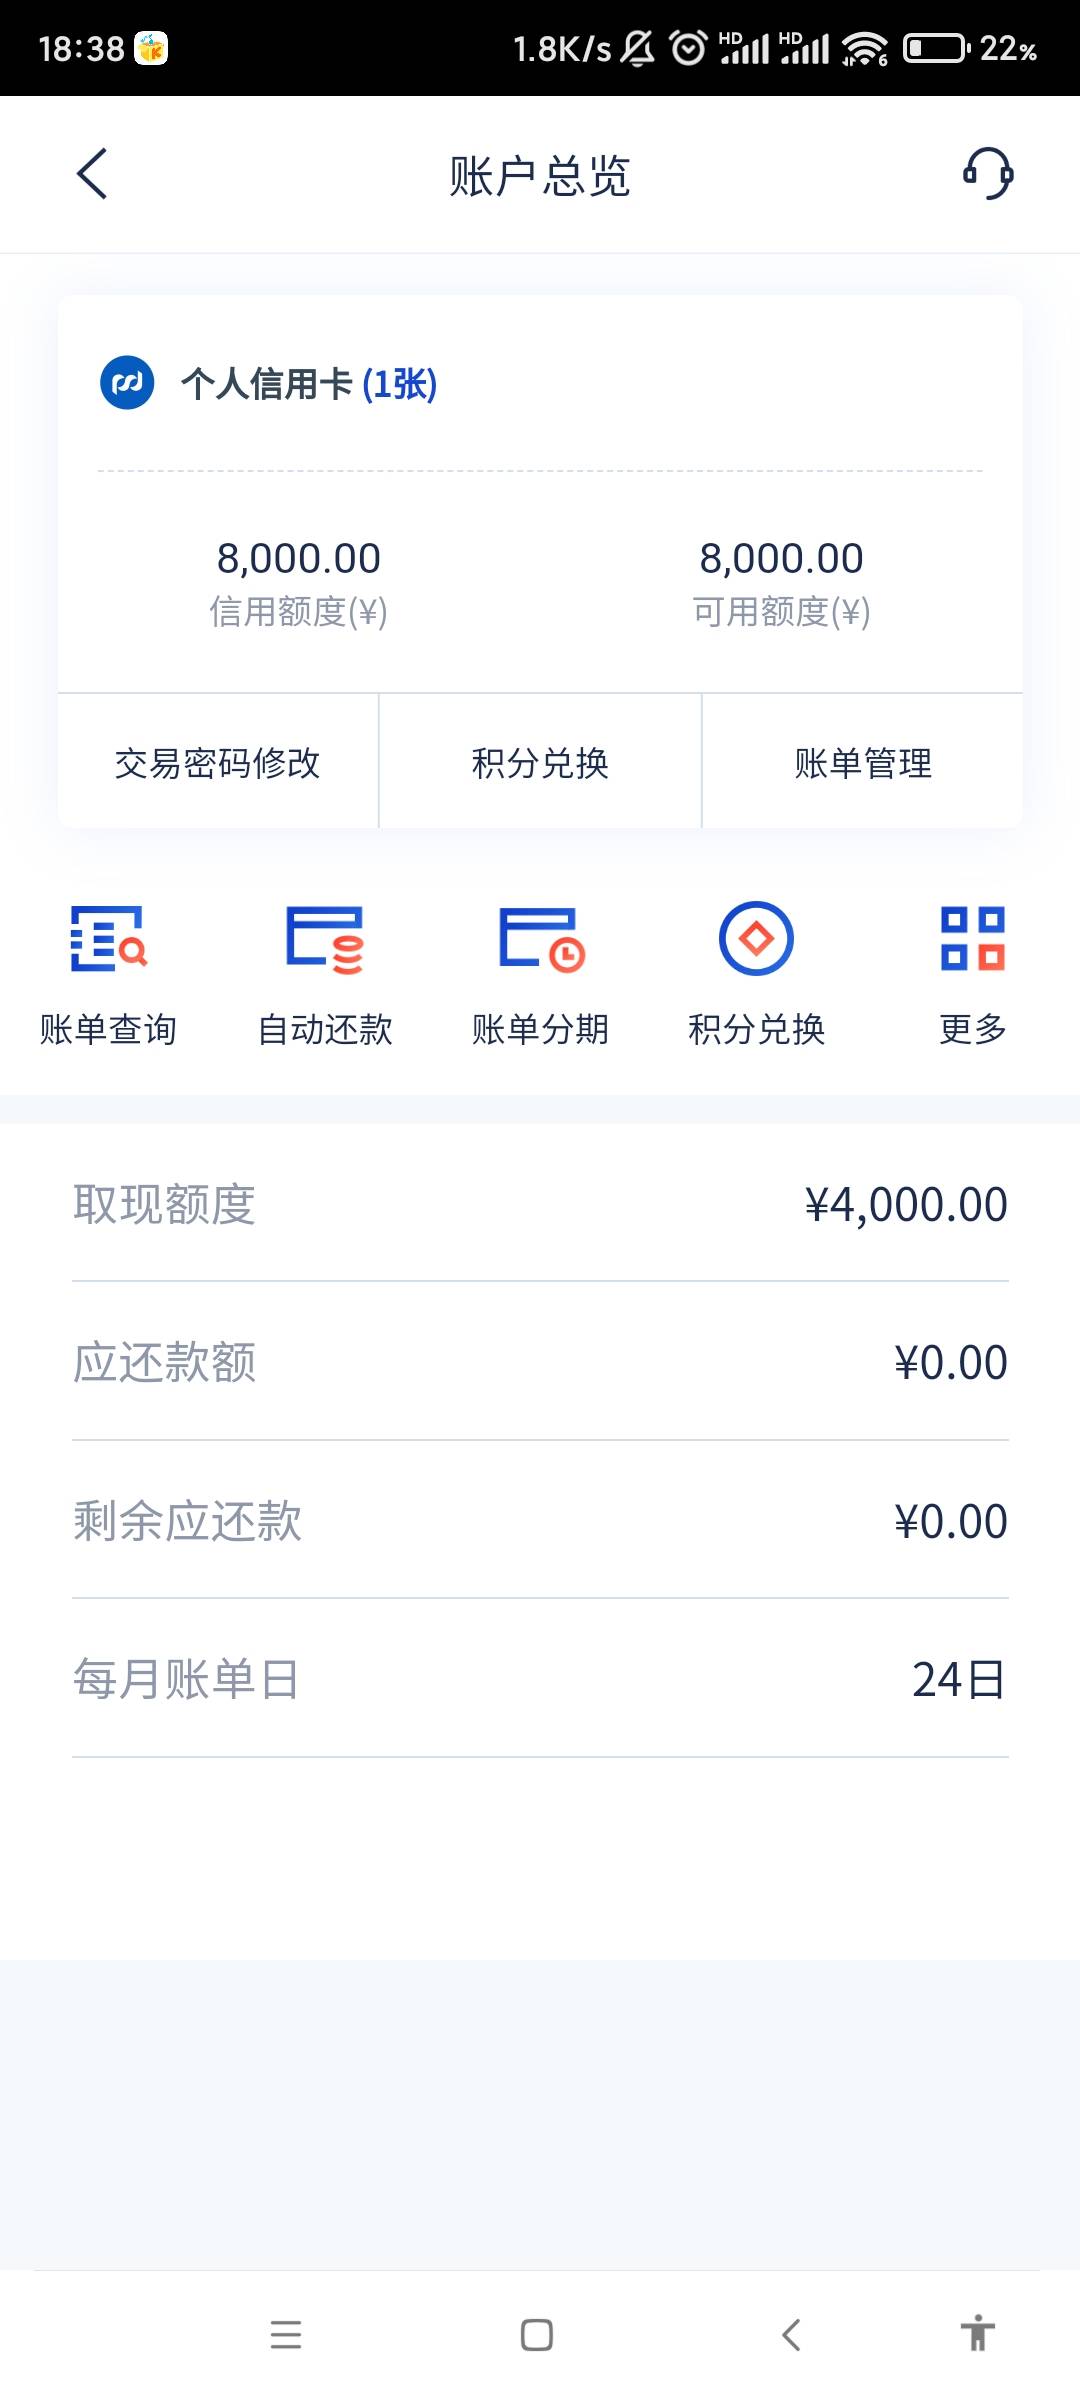This screenshot has width=1080, height=2400.
Task: Open customer service headset icon
Action: point(988,174)
